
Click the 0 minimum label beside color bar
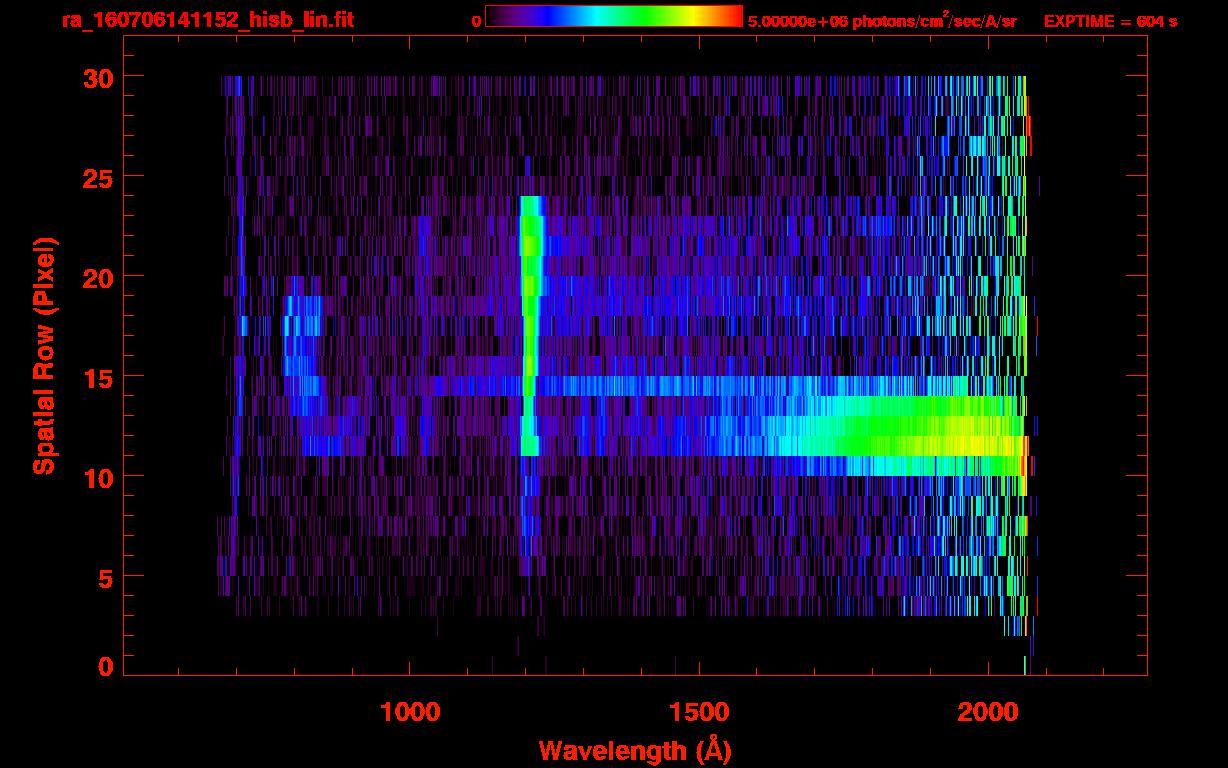coord(476,21)
